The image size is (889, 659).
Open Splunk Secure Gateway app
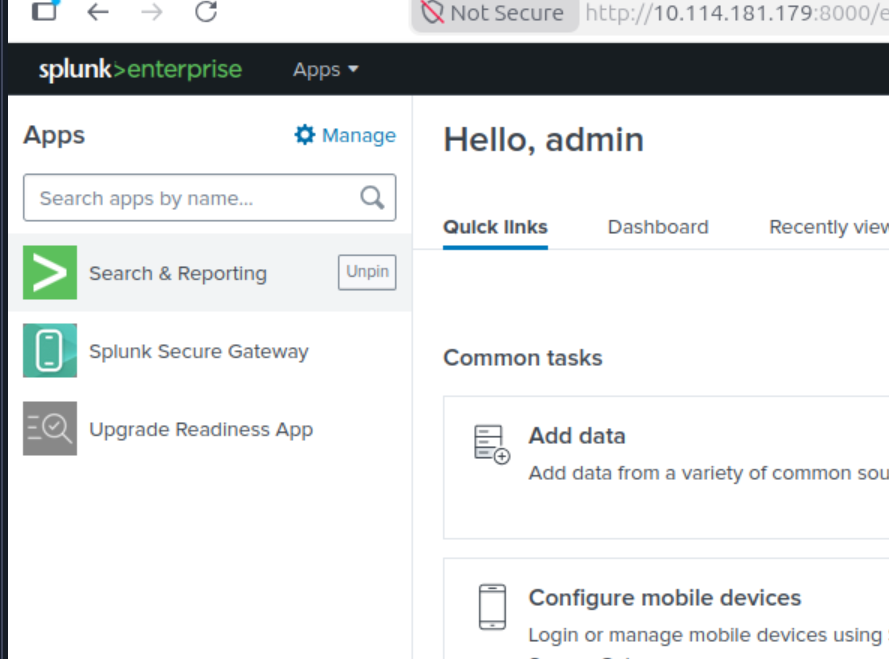pyautogui.click(x=198, y=352)
